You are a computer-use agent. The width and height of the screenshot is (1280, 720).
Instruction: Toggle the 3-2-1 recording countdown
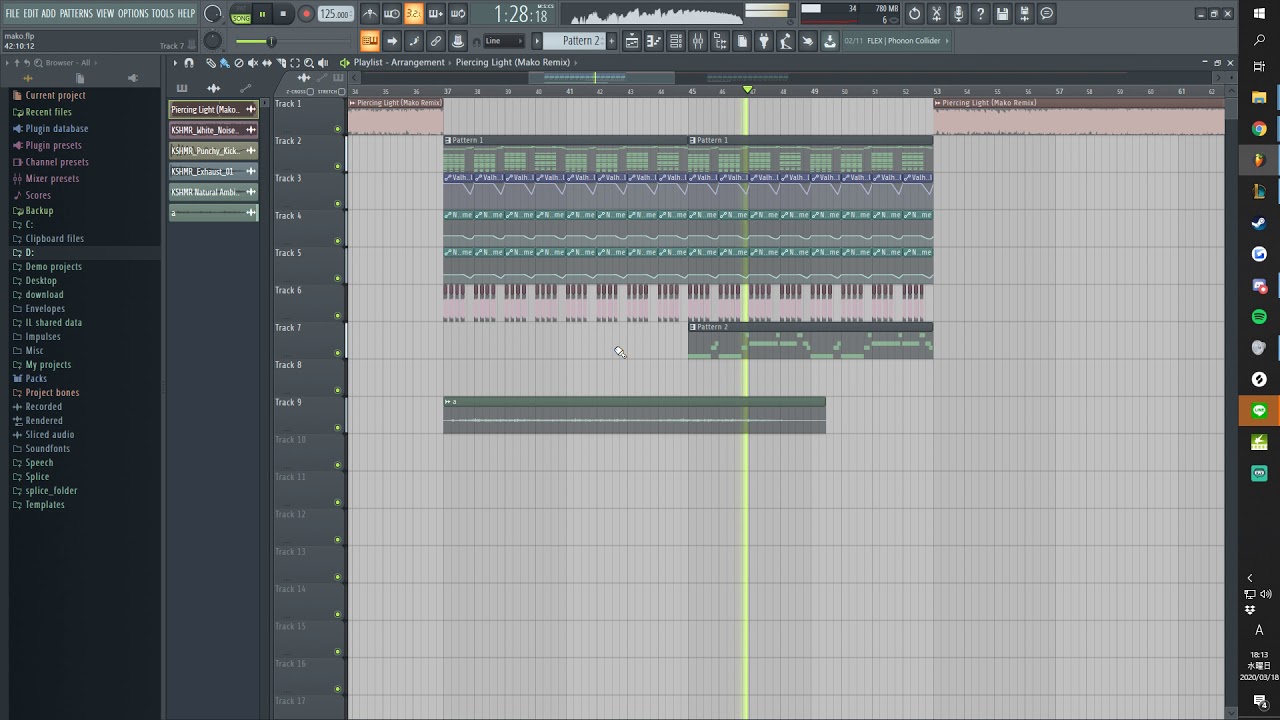click(413, 14)
